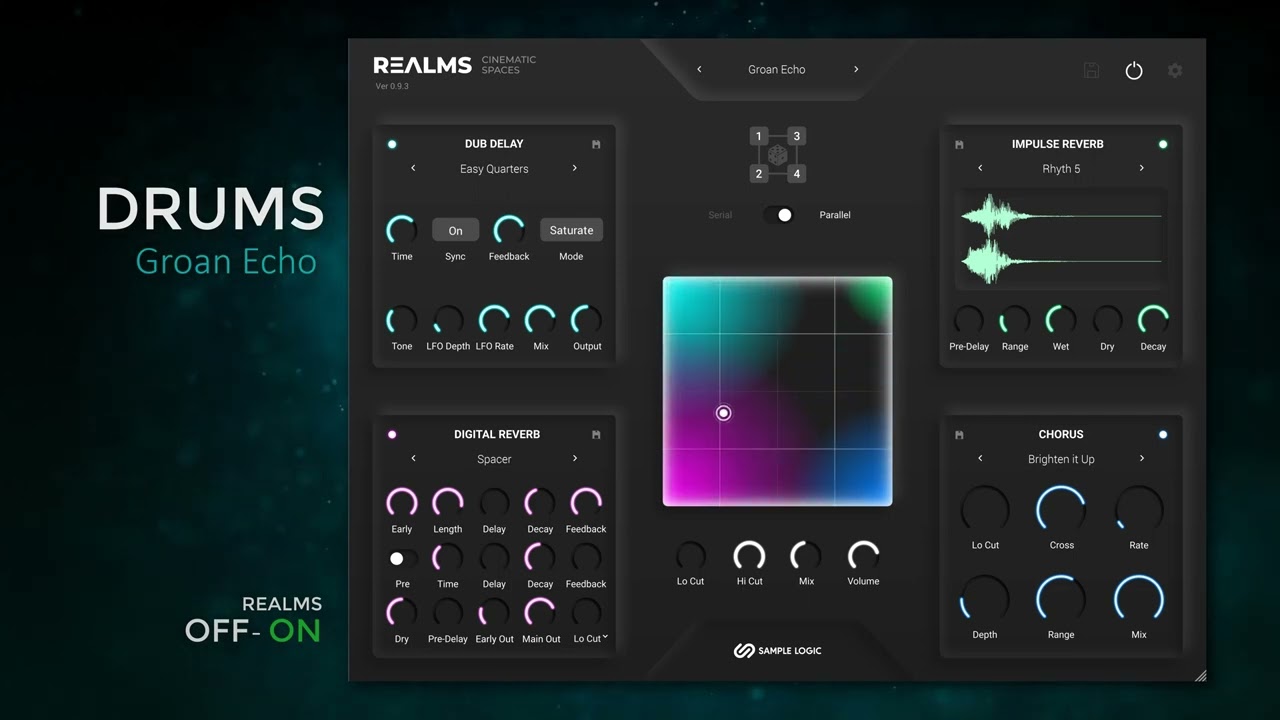Image resolution: width=1280 pixels, height=720 pixels.
Task: Toggle Dub Delay module power LED
Action: 392,144
